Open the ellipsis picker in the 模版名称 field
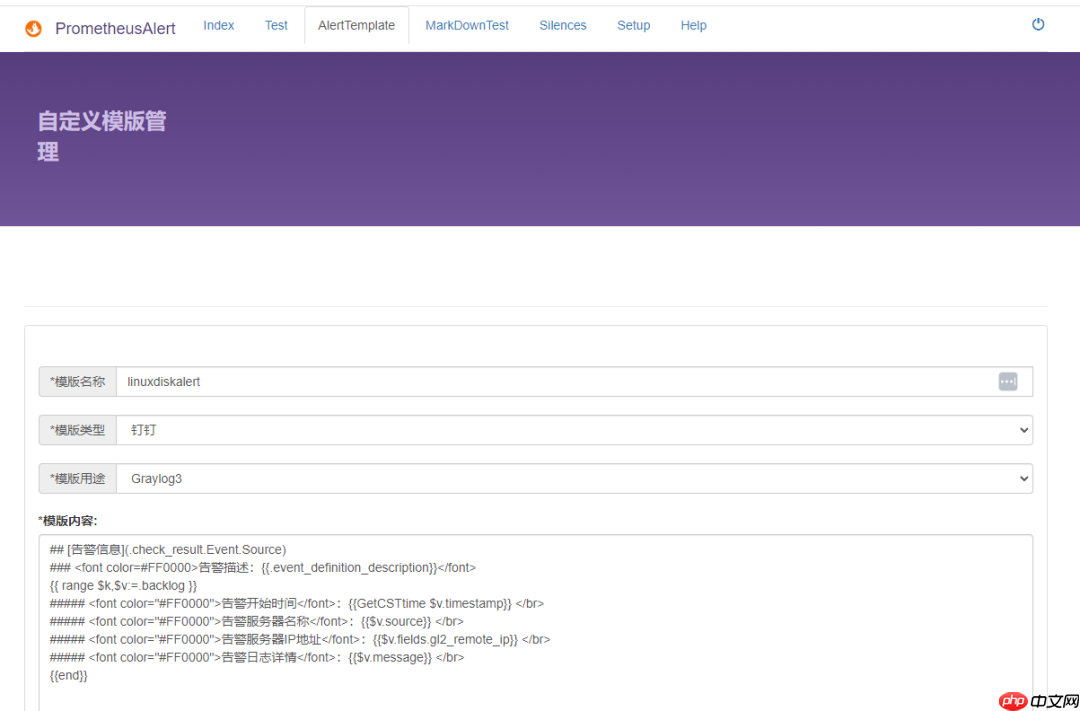The image size is (1080, 711). [x=1007, y=381]
